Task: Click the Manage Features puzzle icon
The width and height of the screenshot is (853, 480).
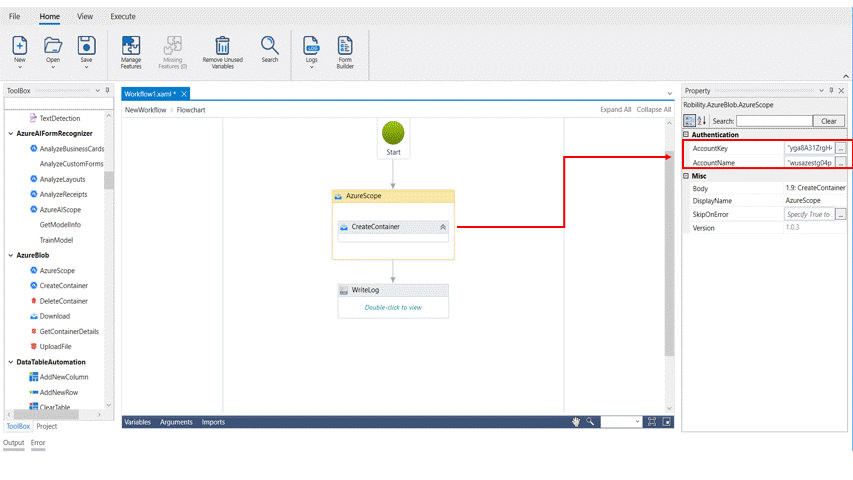Action: tap(131, 45)
